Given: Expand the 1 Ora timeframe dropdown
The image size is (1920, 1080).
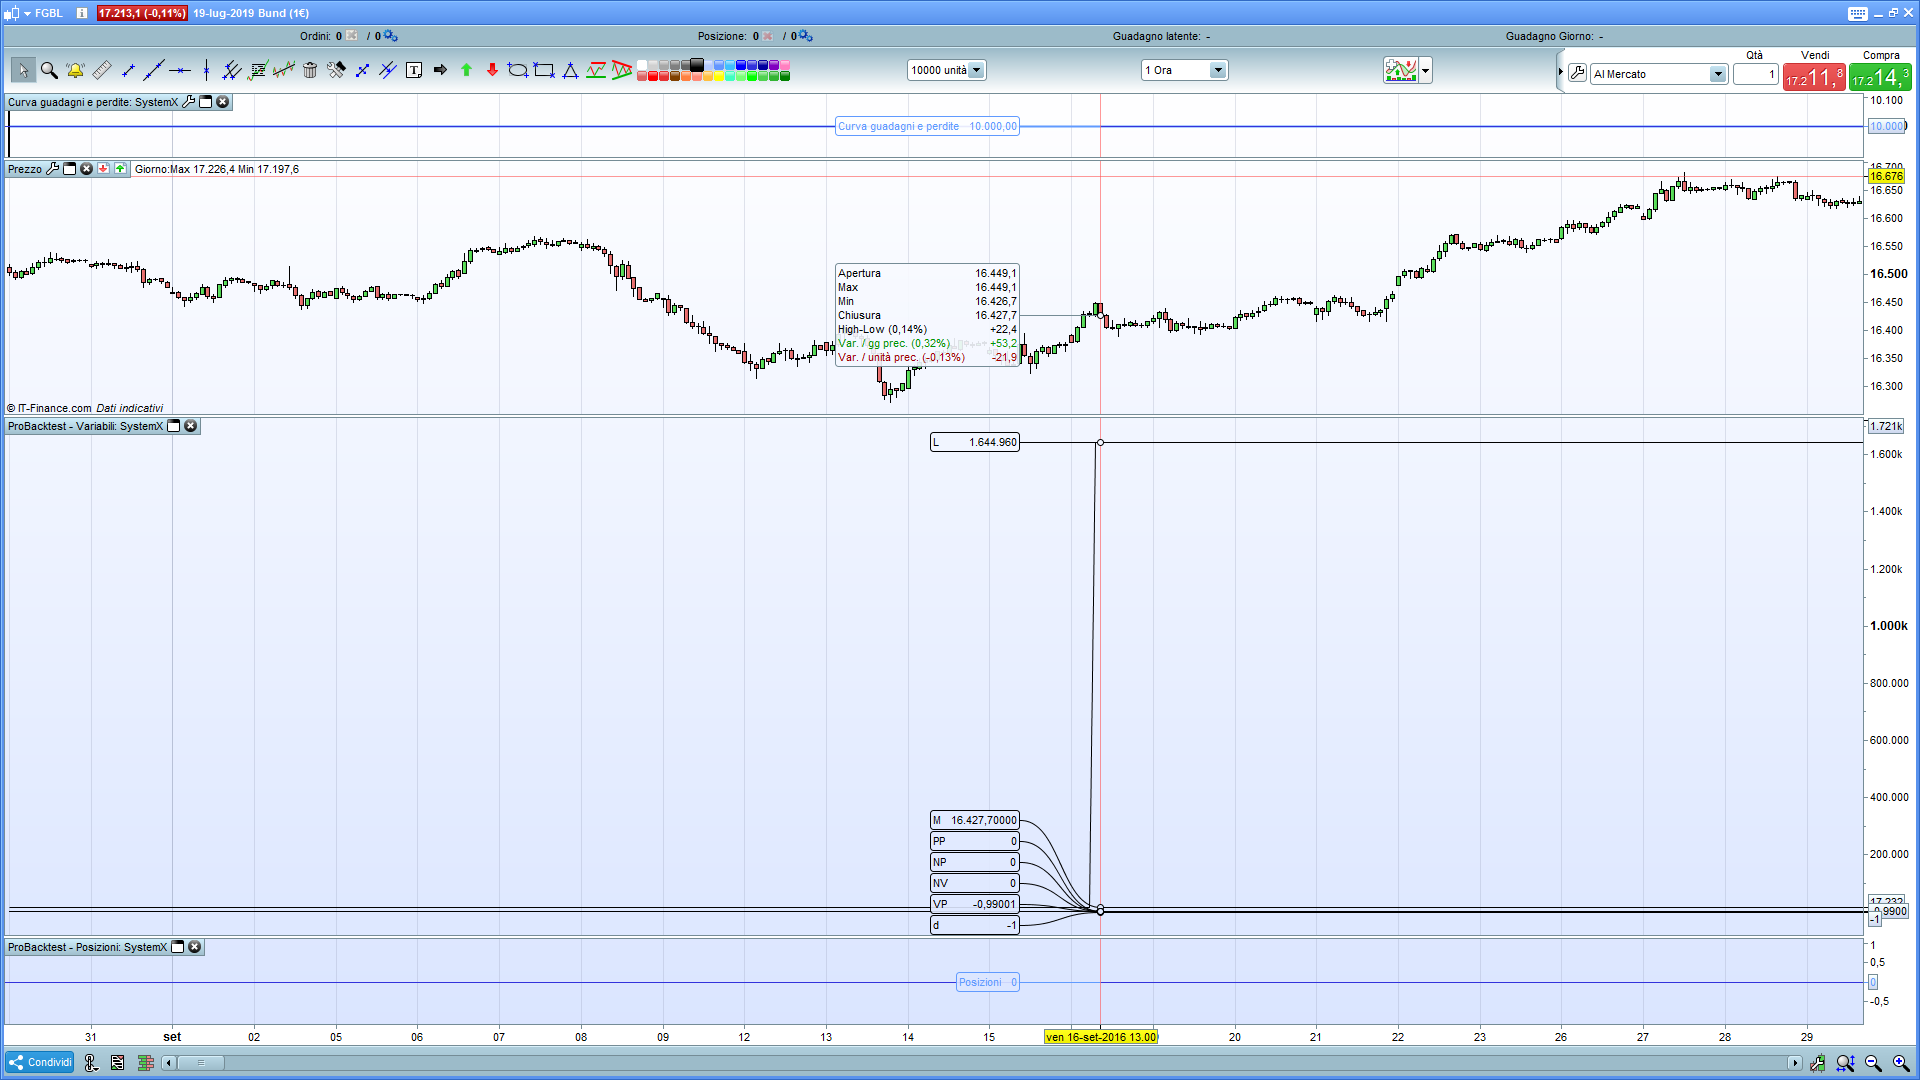Looking at the screenshot, I should tap(1217, 70).
